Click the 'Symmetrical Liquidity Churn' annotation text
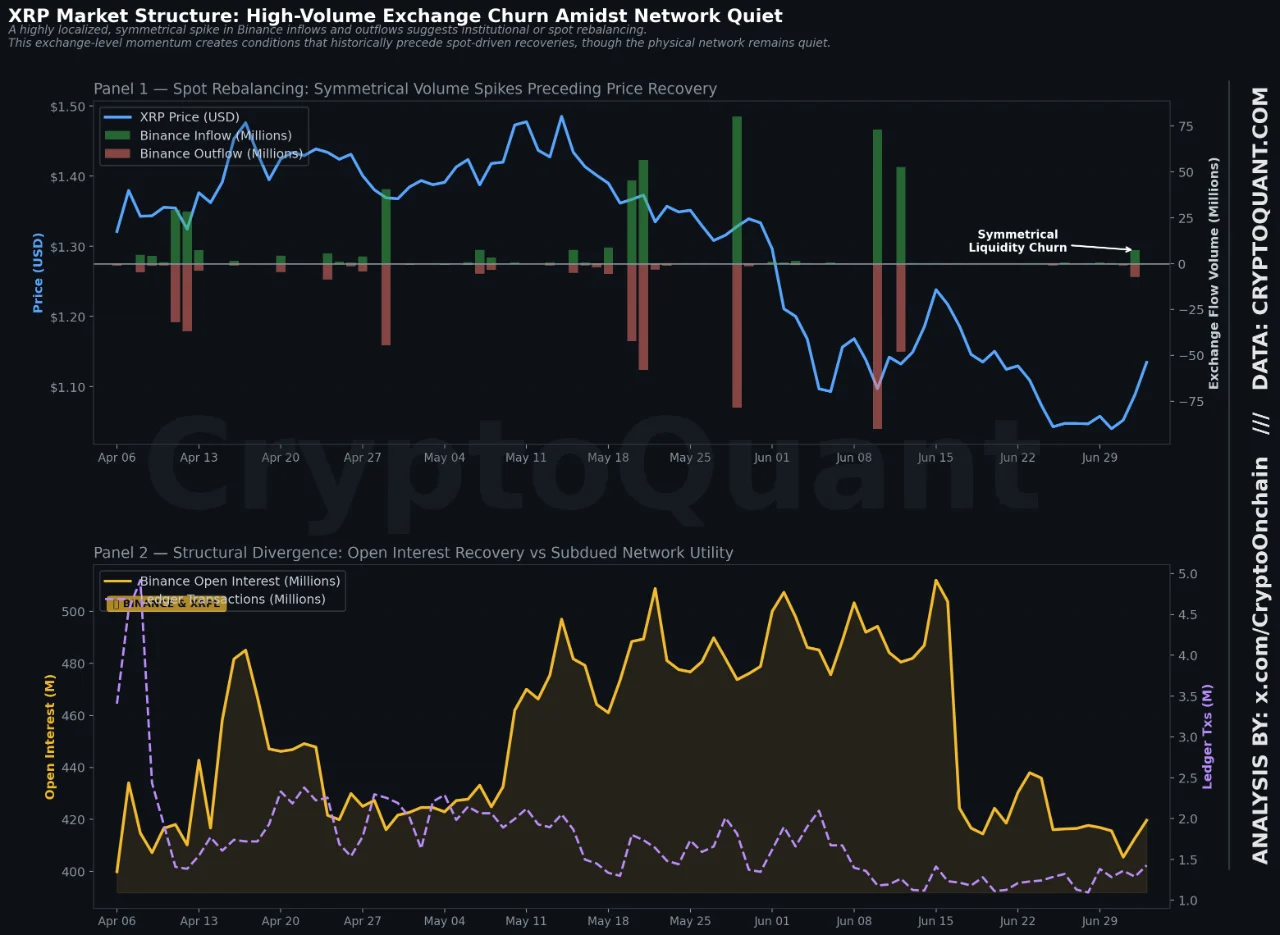This screenshot has height=935, width=1280. point(1017,241)
